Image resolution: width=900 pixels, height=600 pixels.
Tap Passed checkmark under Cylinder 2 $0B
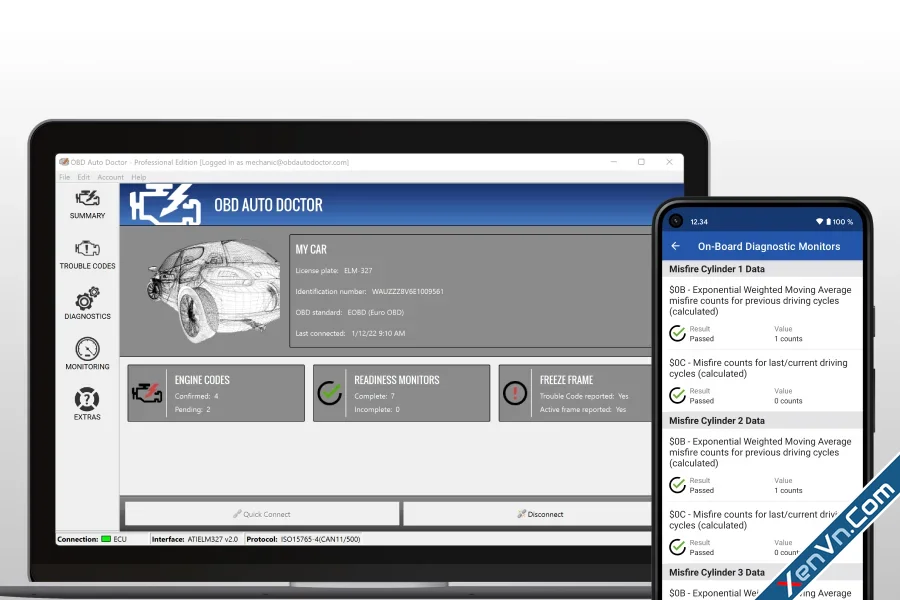677,485
